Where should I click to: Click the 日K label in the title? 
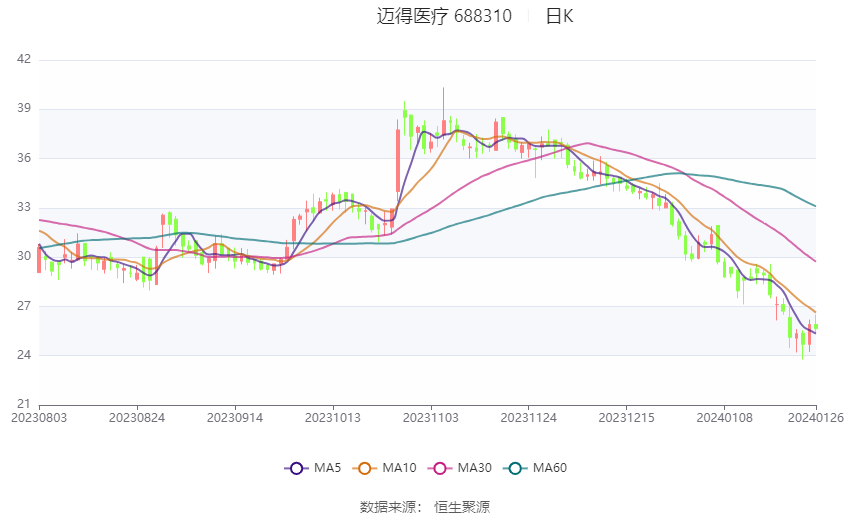[559, 16]
